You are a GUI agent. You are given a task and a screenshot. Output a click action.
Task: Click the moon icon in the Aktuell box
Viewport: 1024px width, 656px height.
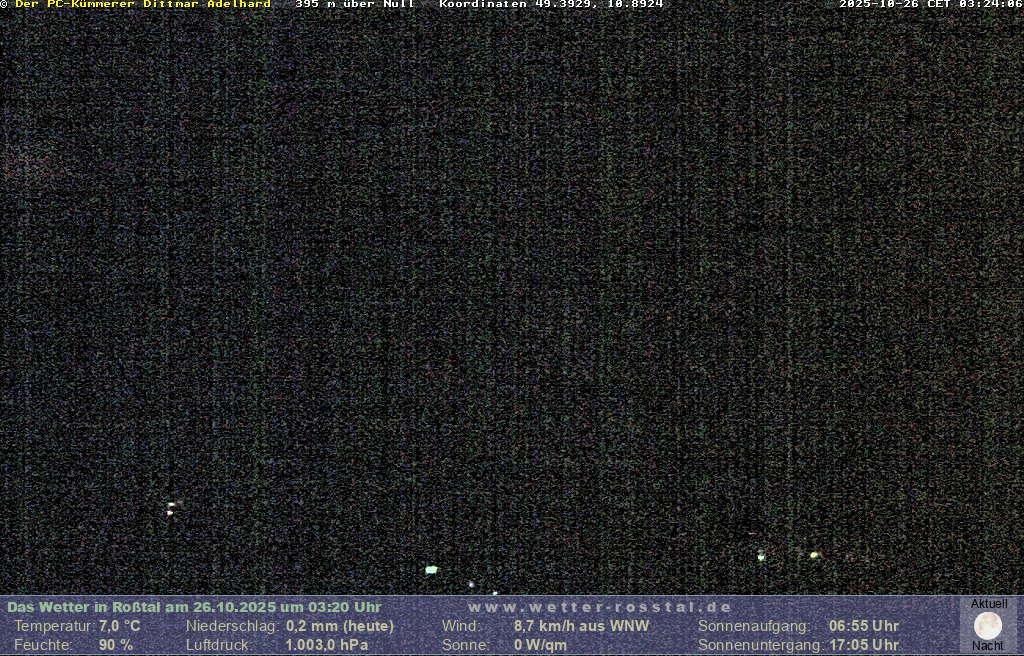pos(988,626)
